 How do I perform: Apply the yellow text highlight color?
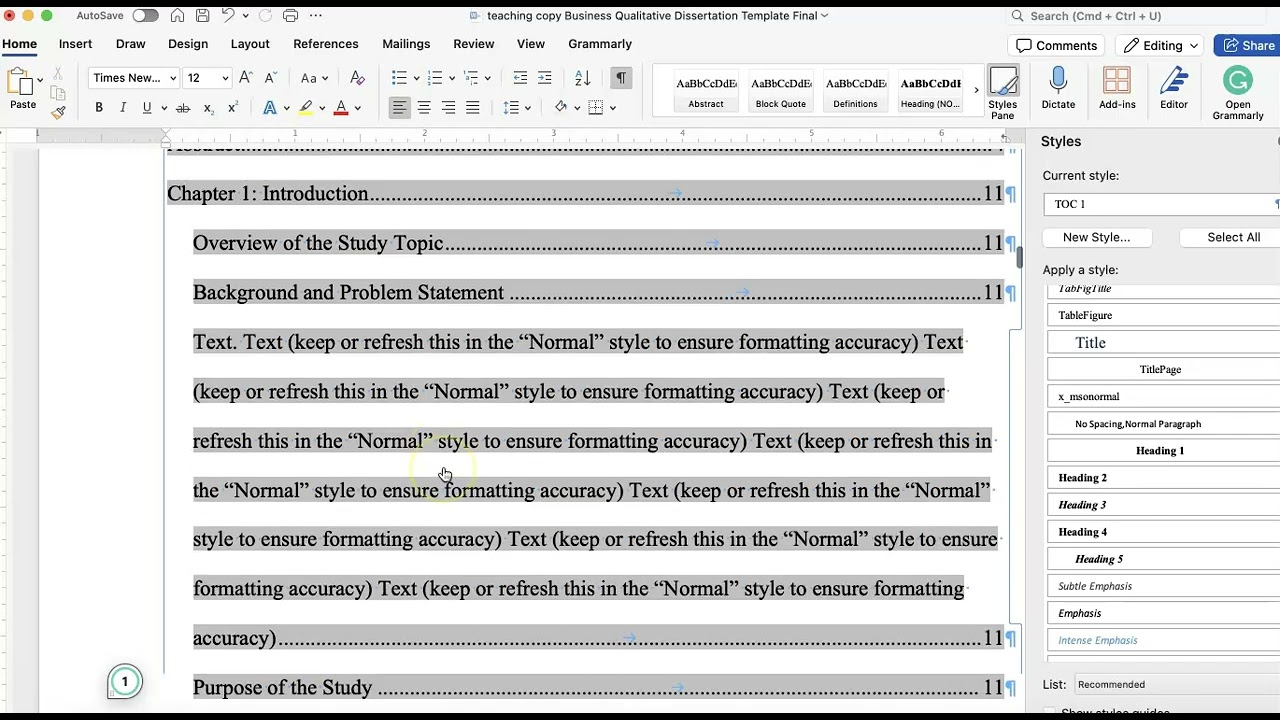306,108
